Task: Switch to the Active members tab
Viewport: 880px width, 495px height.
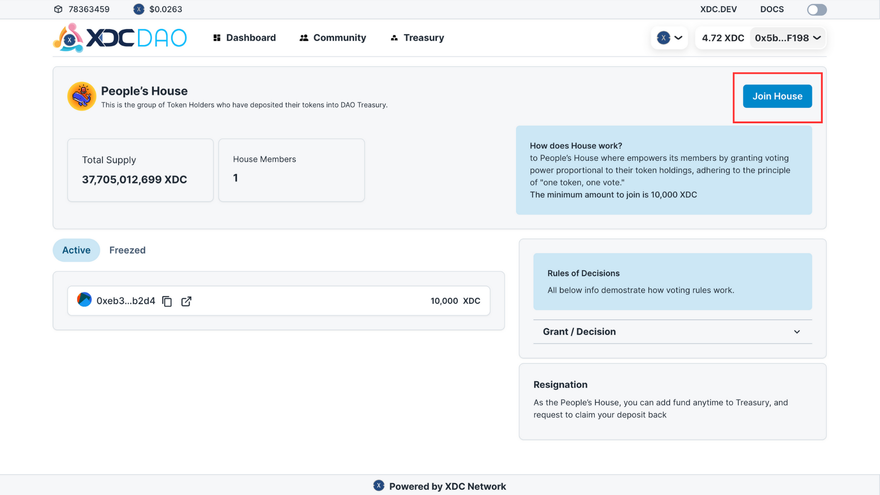Action: 76,250
